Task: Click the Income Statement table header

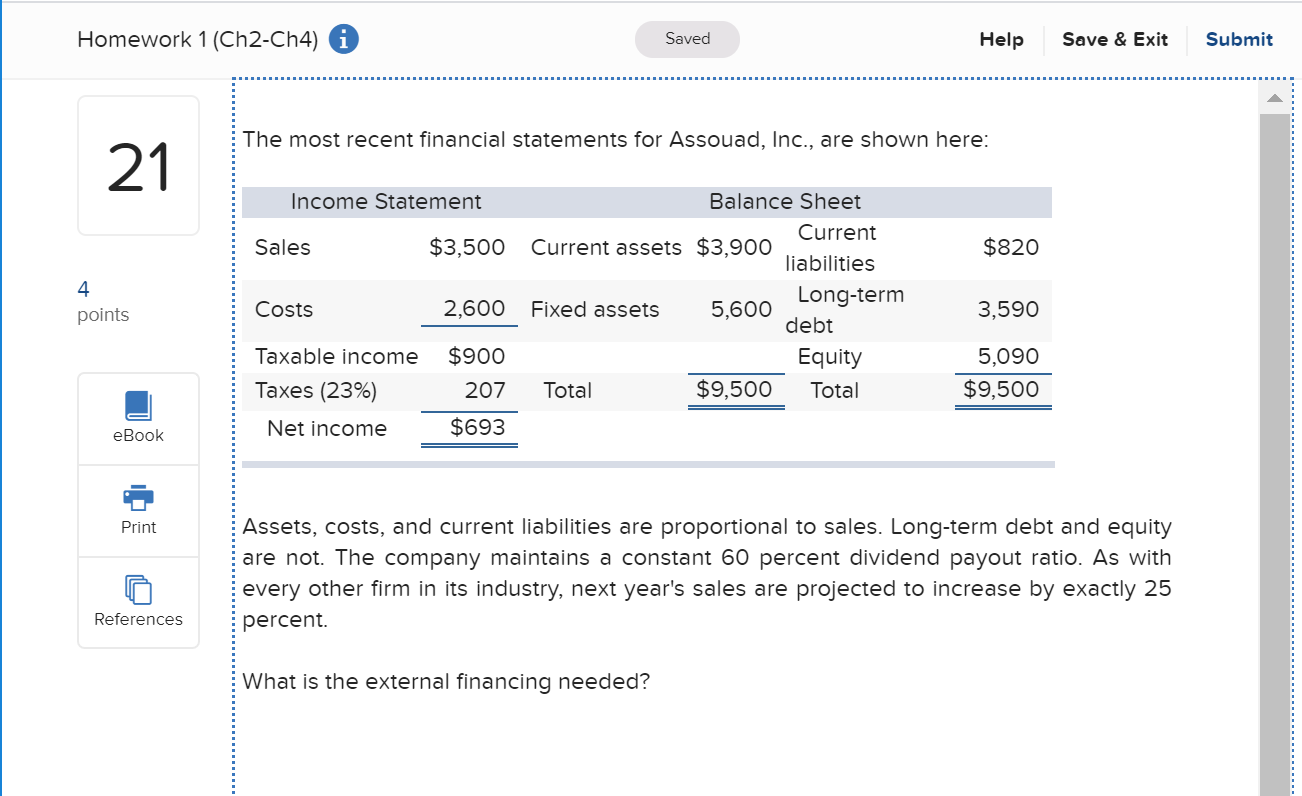Action: [x=384, y=201]
